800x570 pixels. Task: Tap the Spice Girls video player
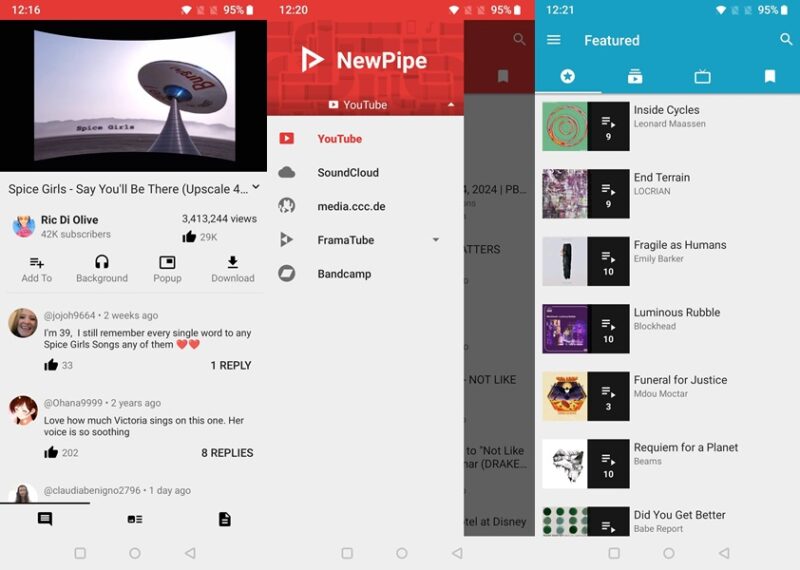click(x=133, y=95)
